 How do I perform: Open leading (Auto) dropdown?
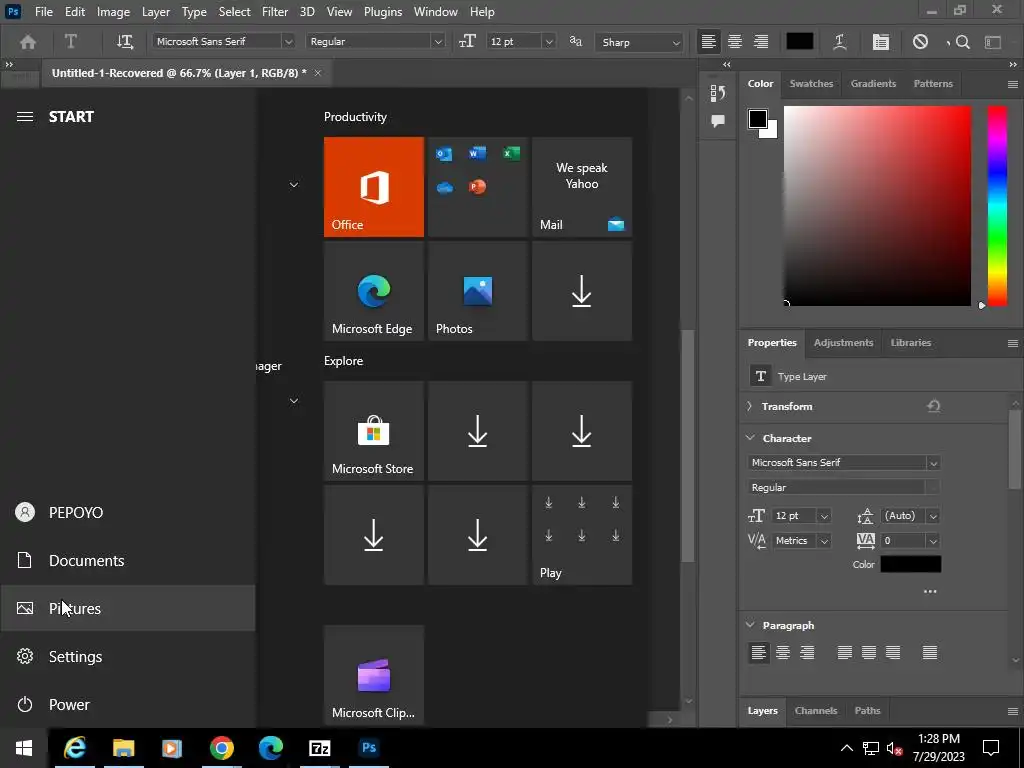pos(933,517)
